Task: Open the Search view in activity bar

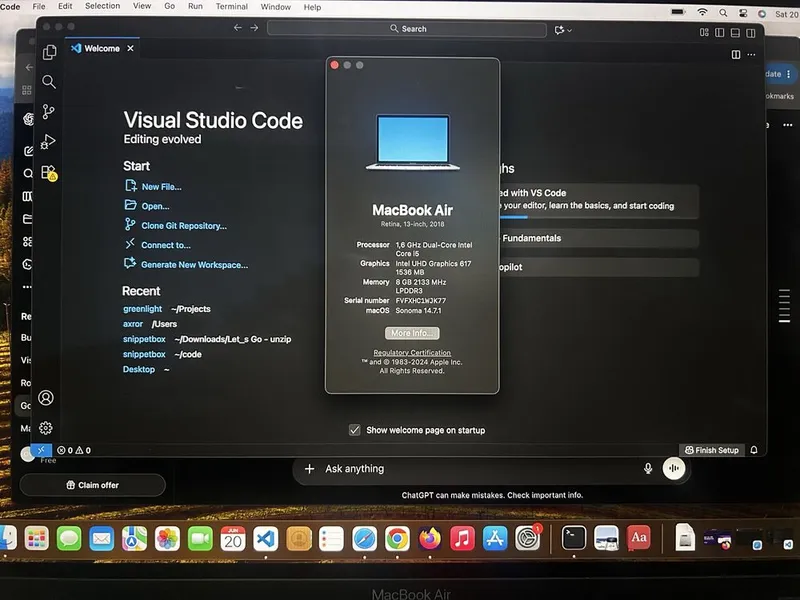Action: pyautogui.click(x=49, y=82)
